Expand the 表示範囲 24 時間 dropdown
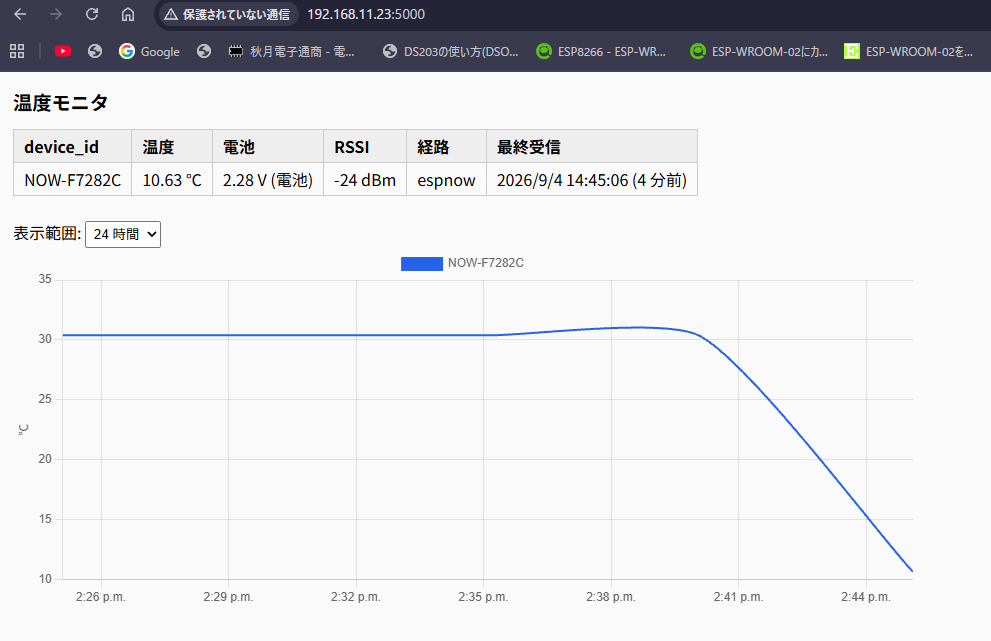 coord(123,235)
